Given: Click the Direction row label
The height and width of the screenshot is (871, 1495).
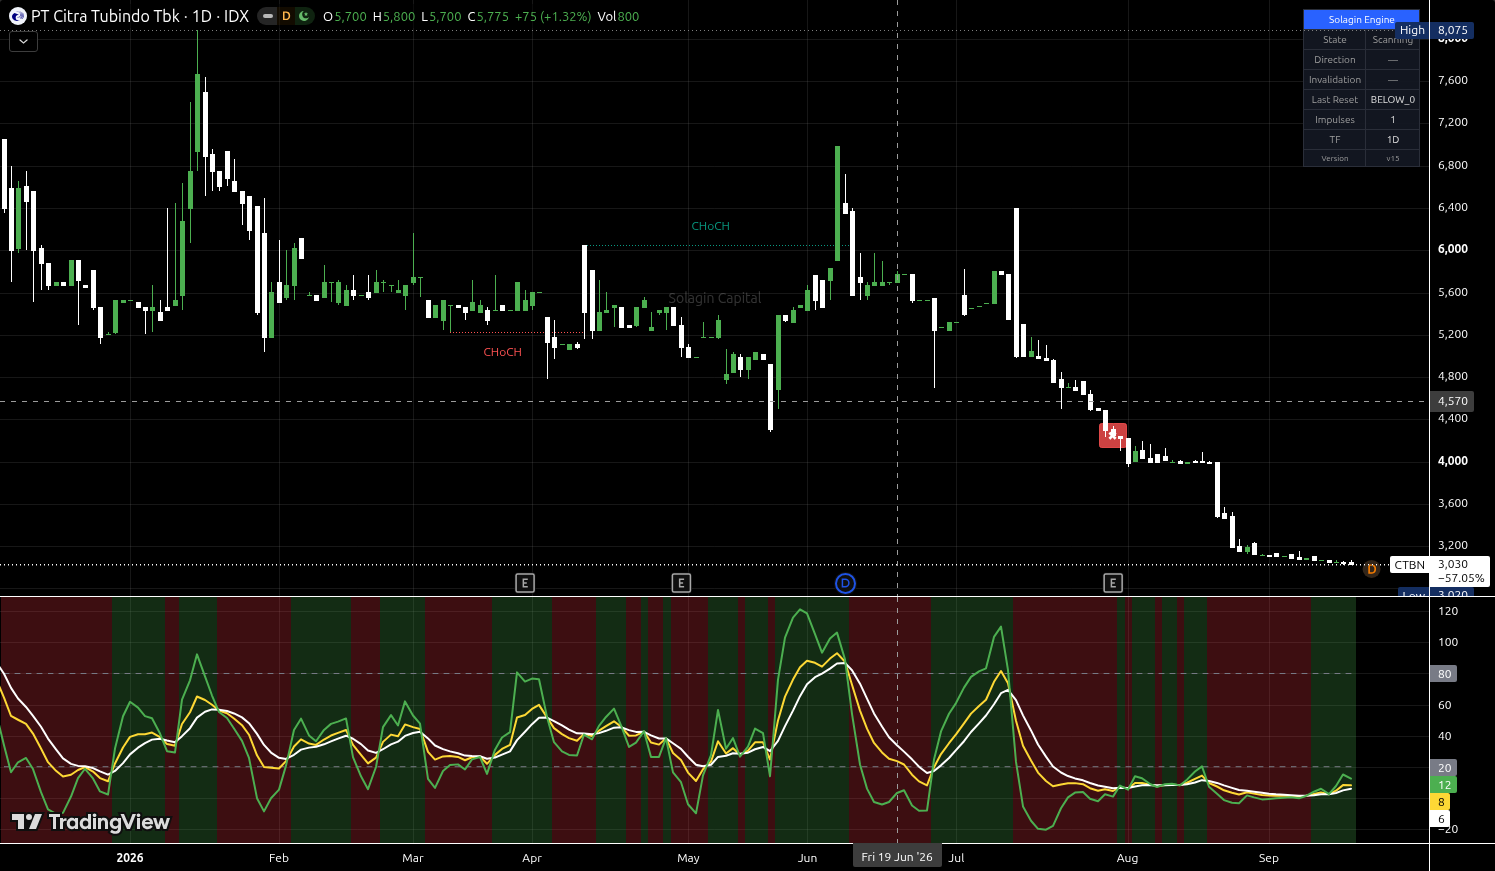Looking at the screenshot, I should point(1335,60).
